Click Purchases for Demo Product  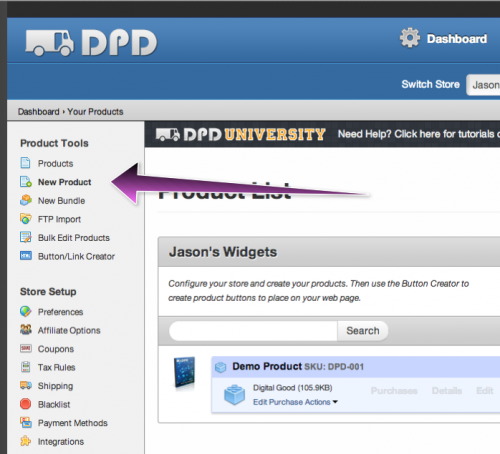pyautogui.click(x=394, y=391)
